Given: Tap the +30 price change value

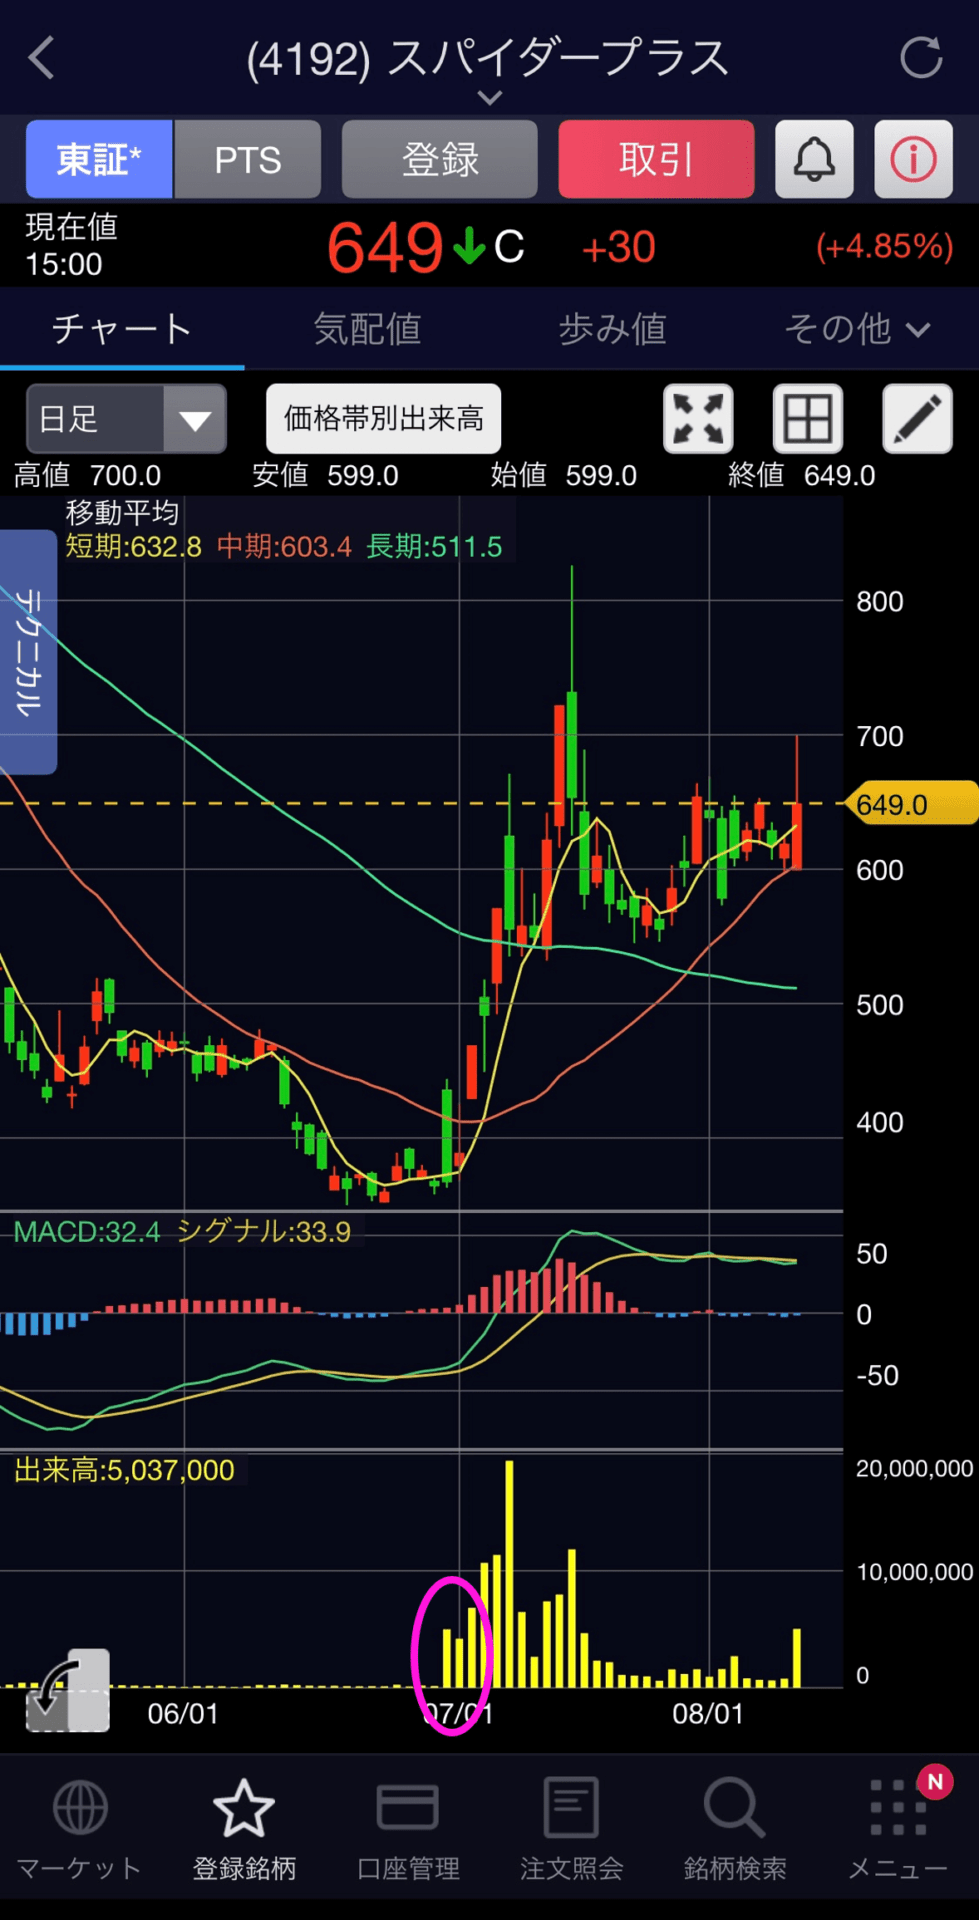Looking at the screenshot, I should 619,247.
